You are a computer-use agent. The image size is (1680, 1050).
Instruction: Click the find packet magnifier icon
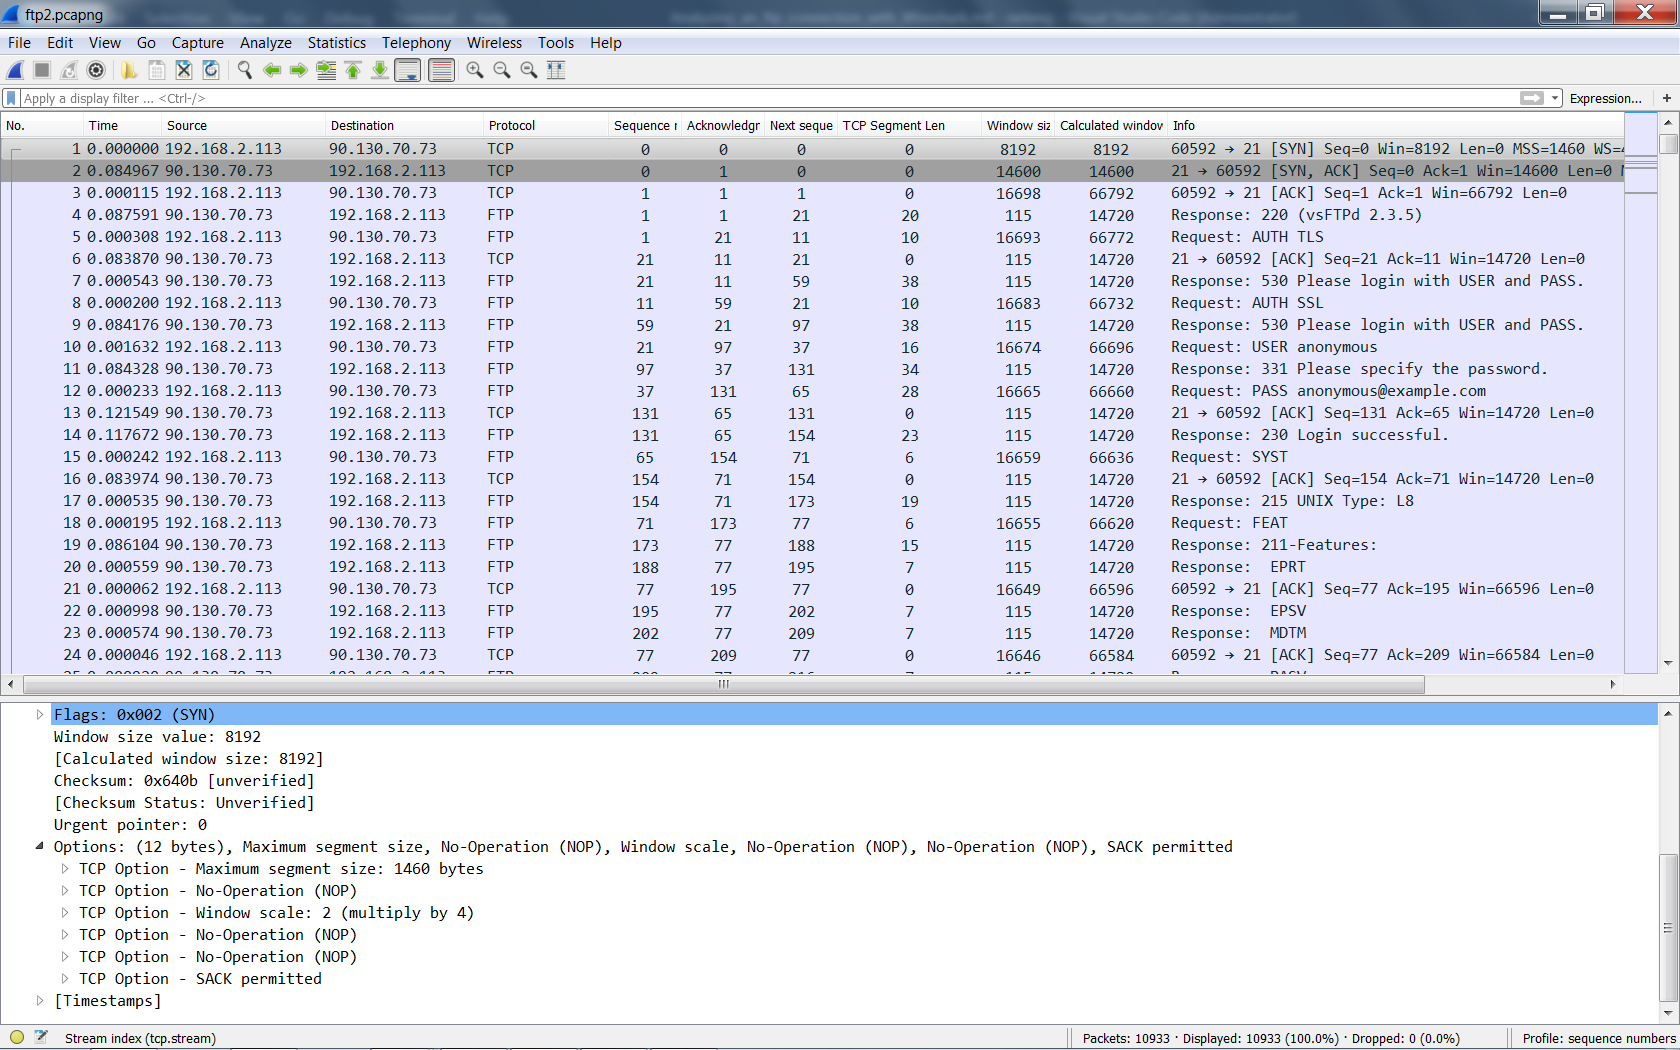pos(245,70)
